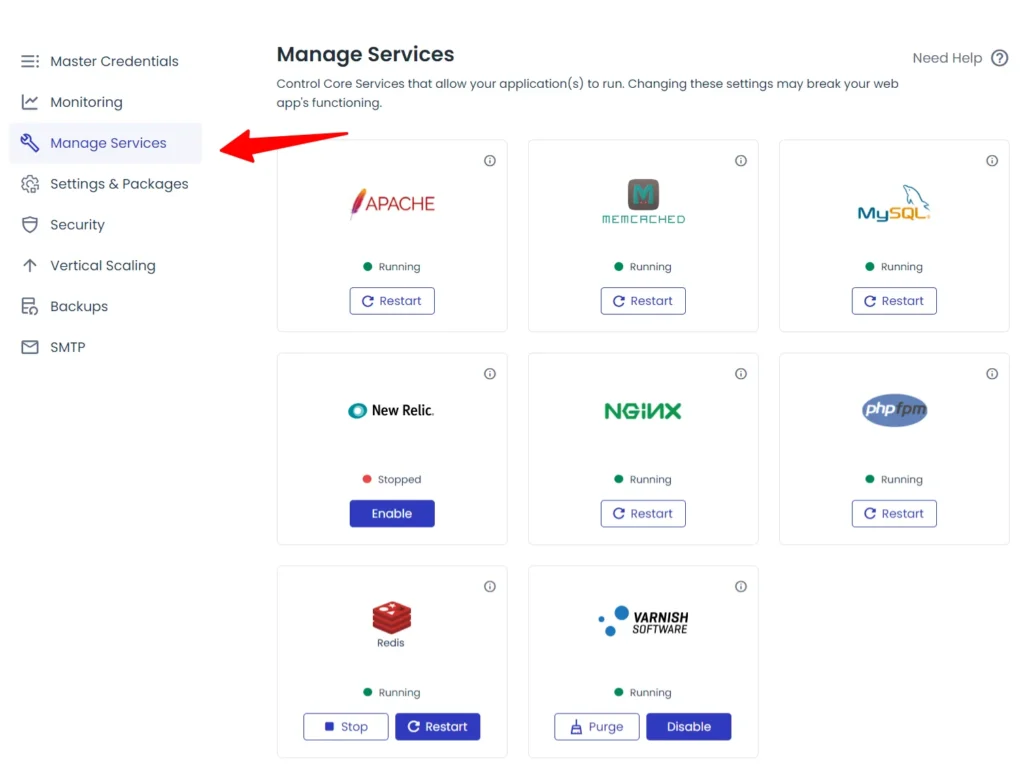Stop the Redis service
Viewport: 1024px width, 772px height.
pyautogui.click(x=345, y=726)
